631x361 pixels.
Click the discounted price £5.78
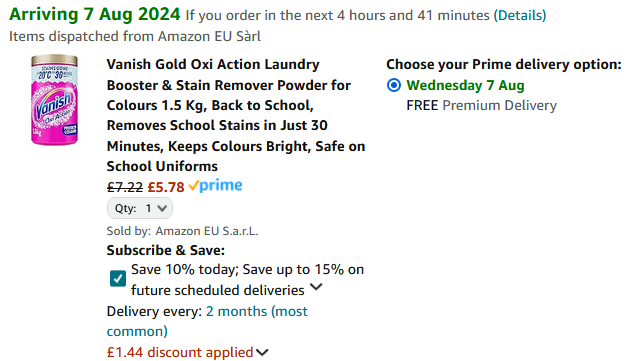coord(166,187)
